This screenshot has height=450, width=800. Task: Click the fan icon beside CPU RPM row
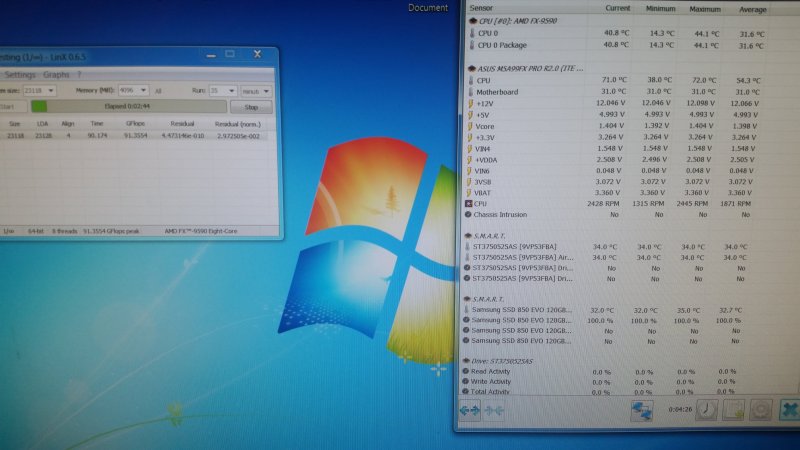click(x=468, y=204)
